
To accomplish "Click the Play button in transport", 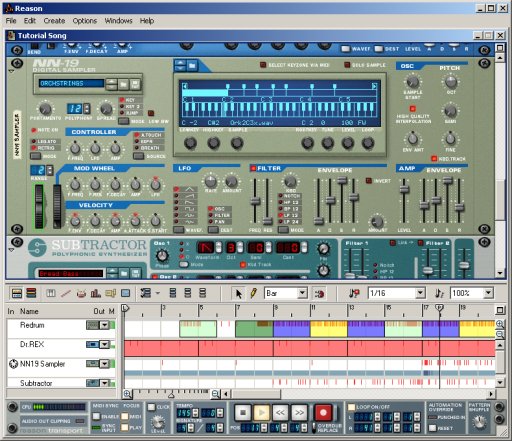I will (x=262, y=413).
